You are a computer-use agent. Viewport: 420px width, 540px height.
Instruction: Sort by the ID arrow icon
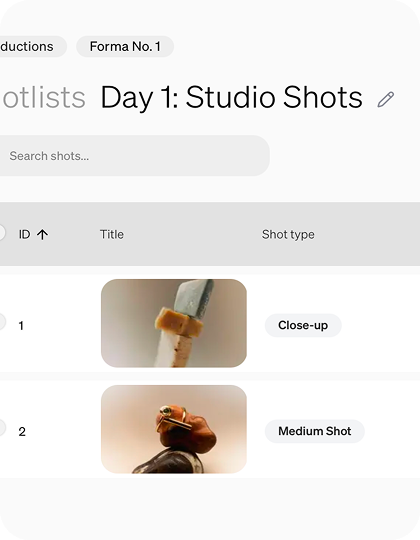click(42, 235)
